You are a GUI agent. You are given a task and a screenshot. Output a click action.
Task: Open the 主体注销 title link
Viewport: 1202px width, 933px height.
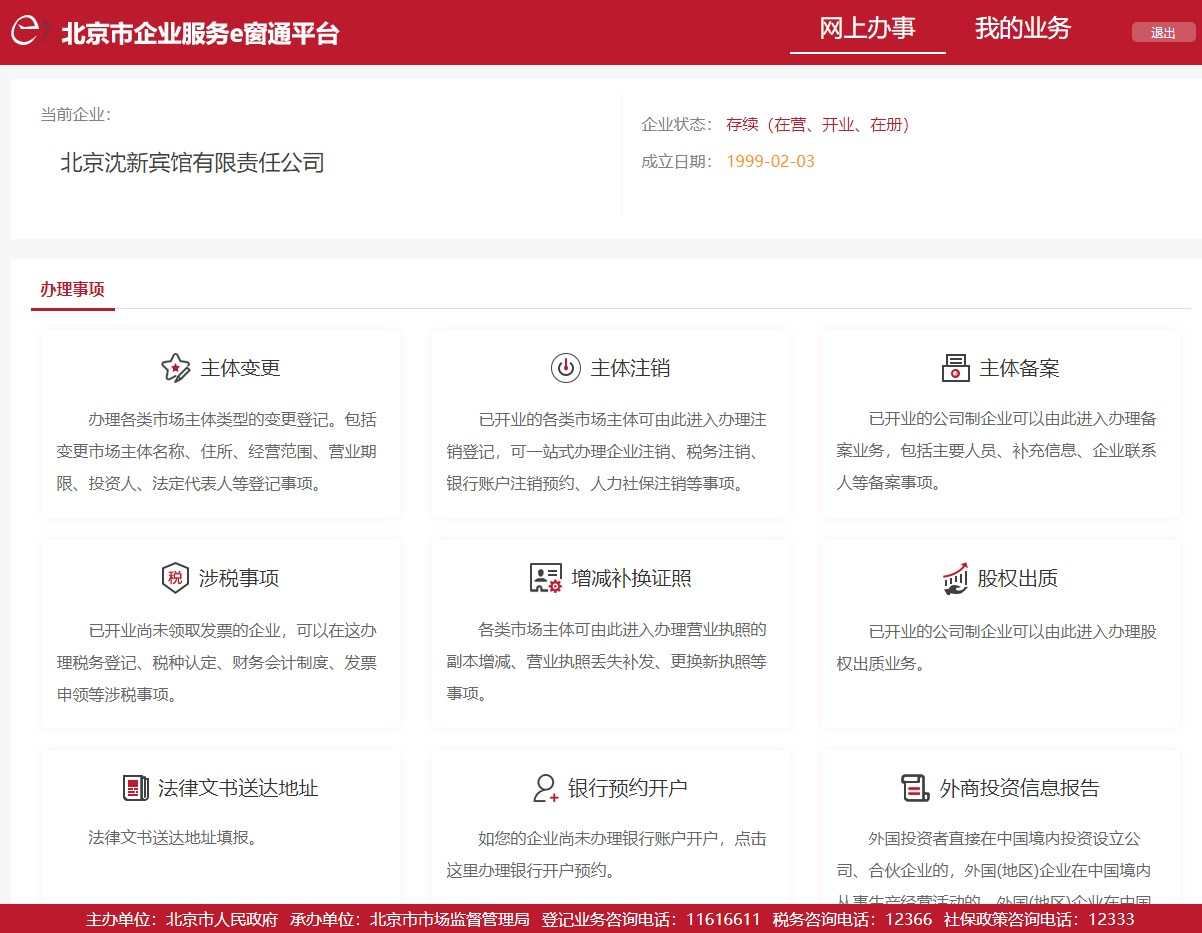(630, 368)
